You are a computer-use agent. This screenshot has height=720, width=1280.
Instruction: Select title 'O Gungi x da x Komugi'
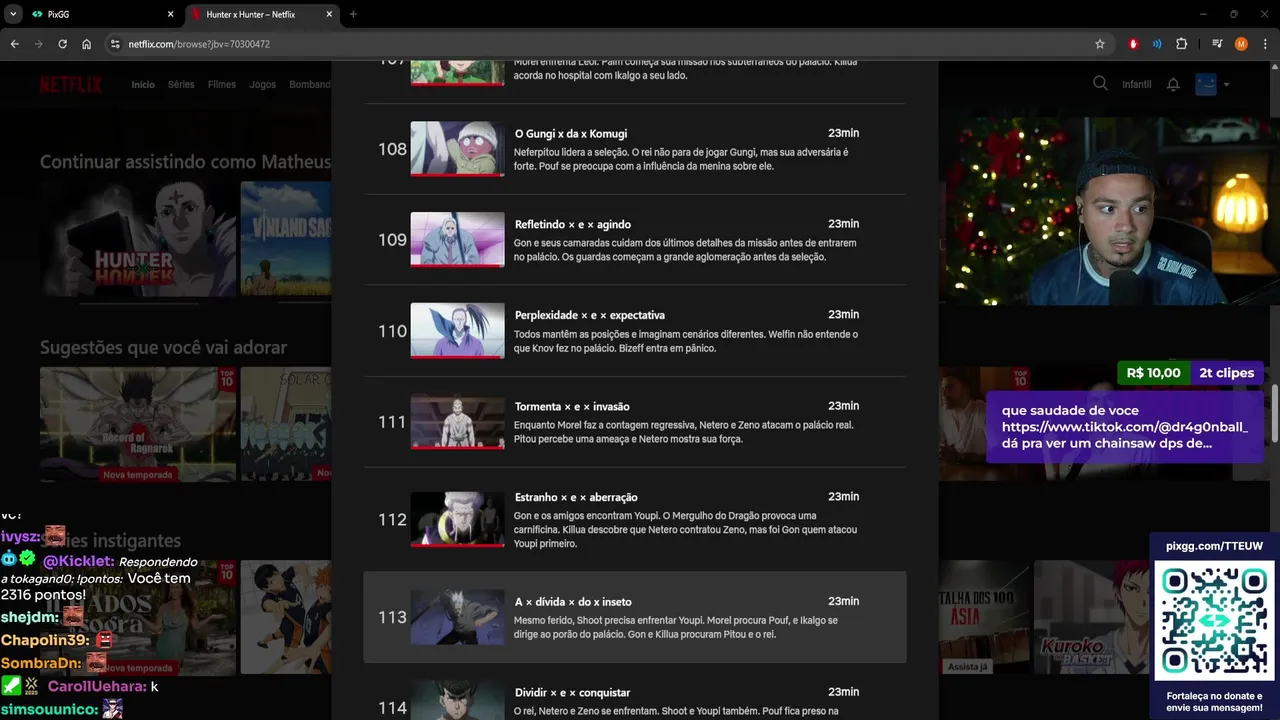point(571,134)
